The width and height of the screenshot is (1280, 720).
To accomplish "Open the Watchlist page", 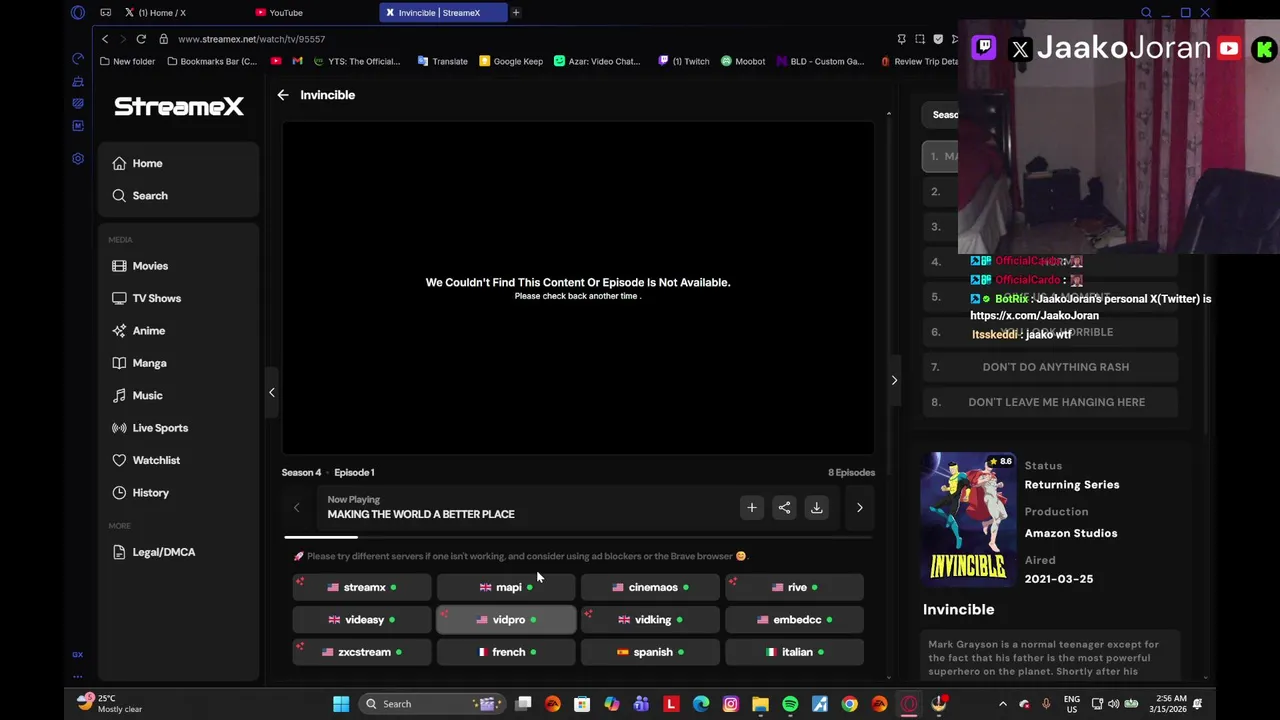I will coord(179,460).
